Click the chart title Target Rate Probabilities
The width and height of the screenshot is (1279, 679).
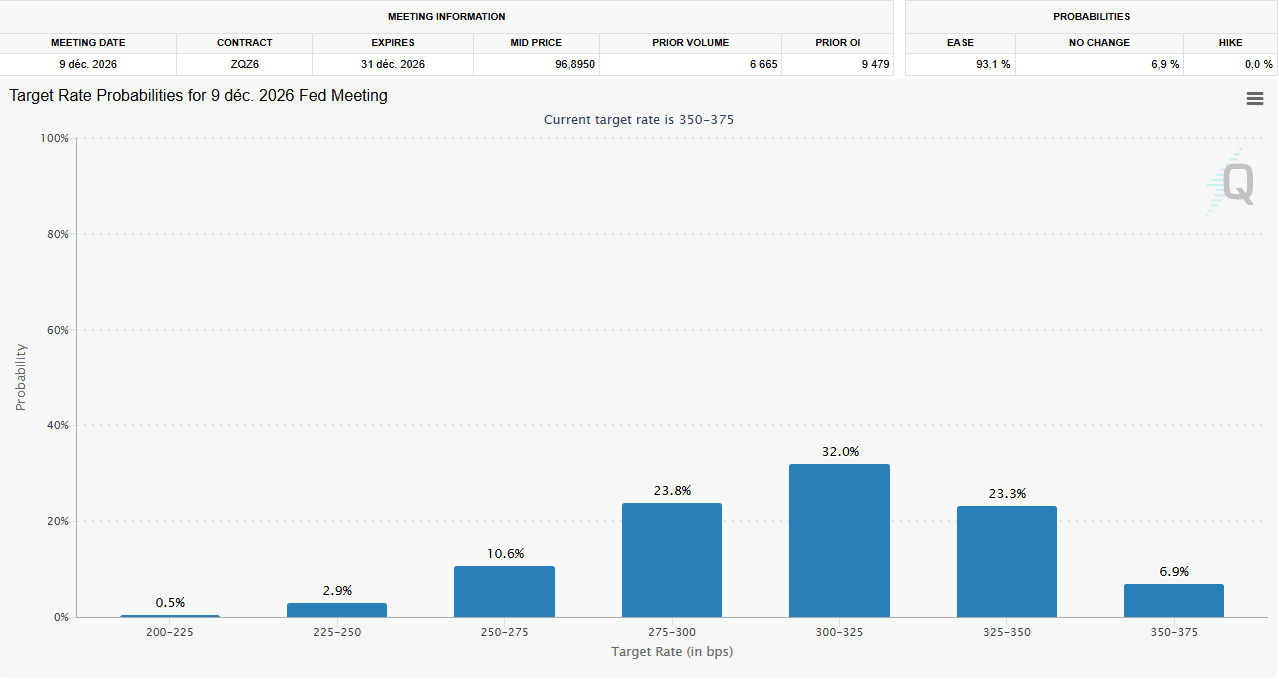(198, 95)
